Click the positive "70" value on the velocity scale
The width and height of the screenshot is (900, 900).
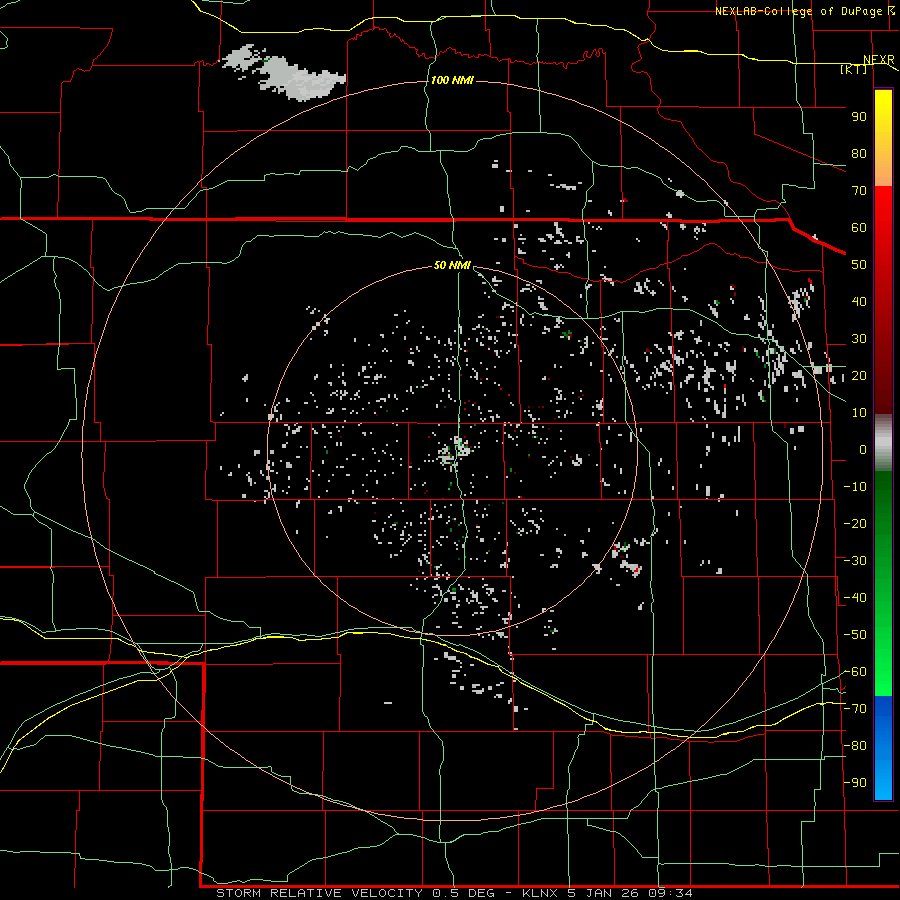(859, 191)
